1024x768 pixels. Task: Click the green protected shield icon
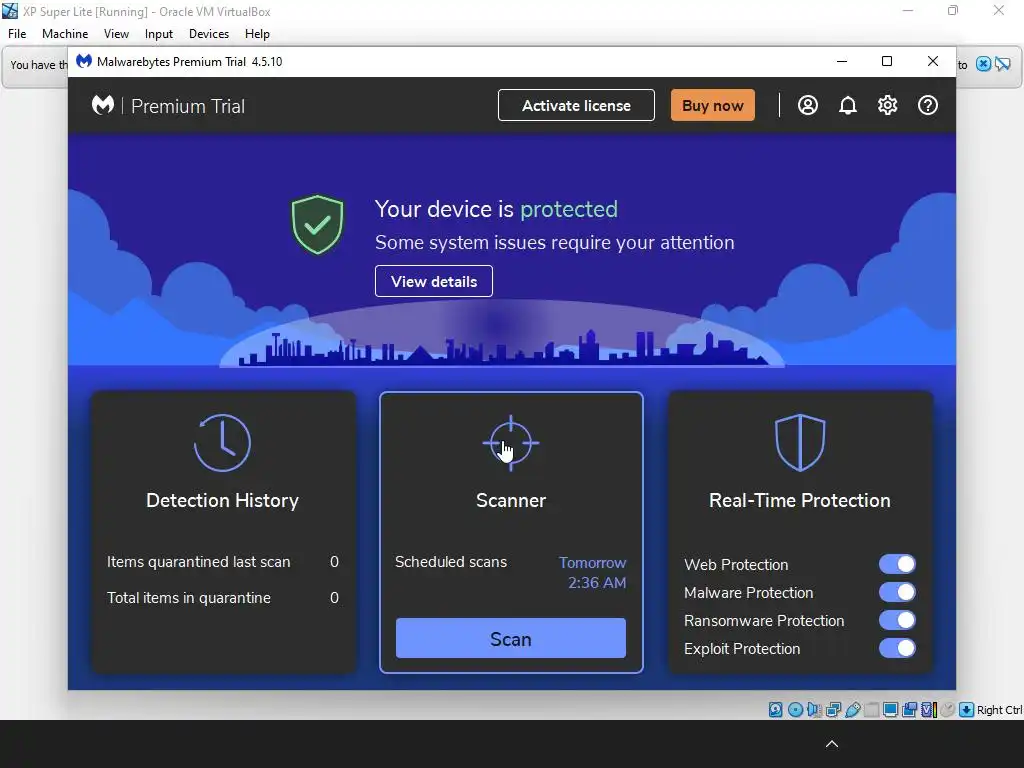point(317,224)
